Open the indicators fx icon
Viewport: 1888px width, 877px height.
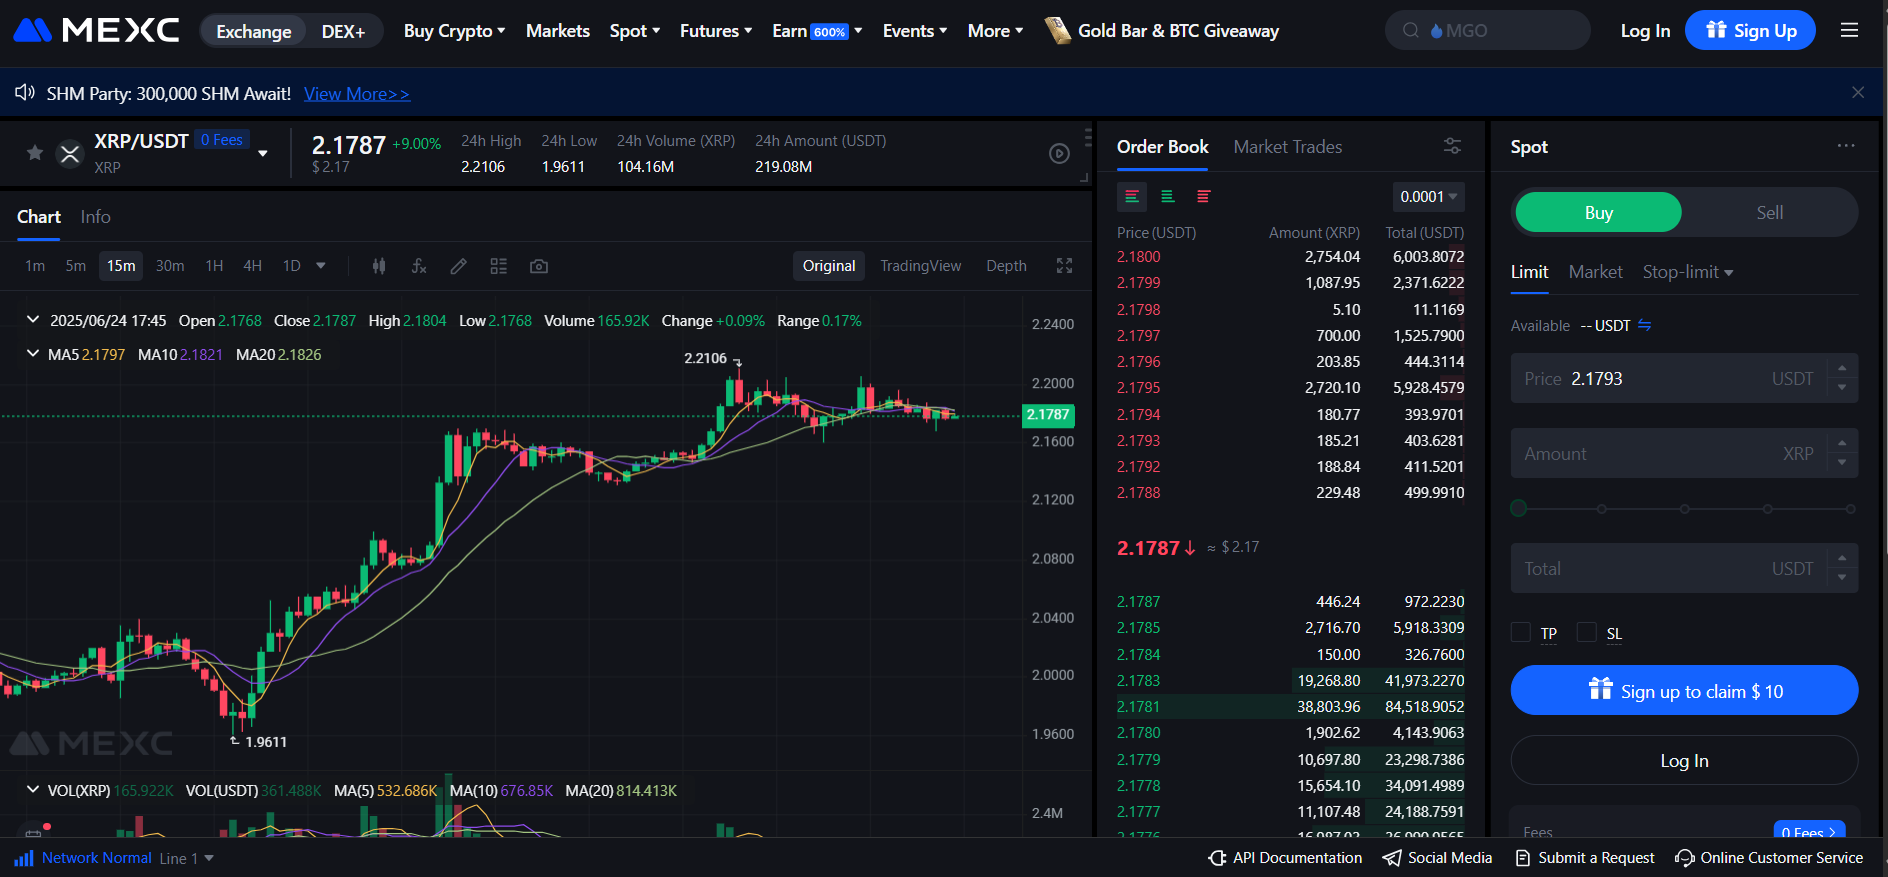point(419,266)
